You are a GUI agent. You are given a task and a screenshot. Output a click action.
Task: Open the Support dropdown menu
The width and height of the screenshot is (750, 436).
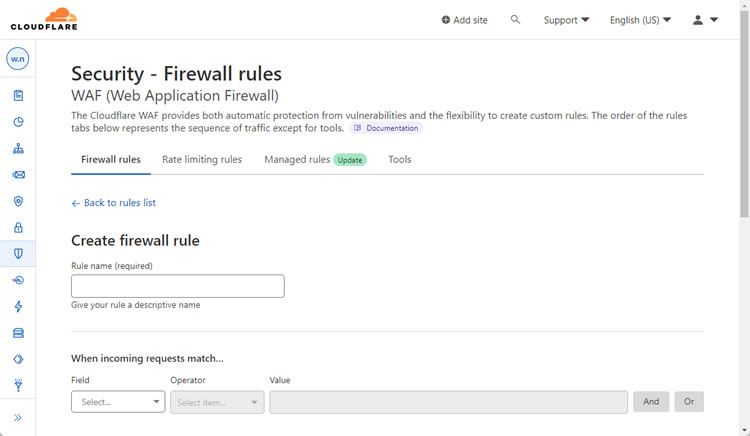(x=566, y=20)
